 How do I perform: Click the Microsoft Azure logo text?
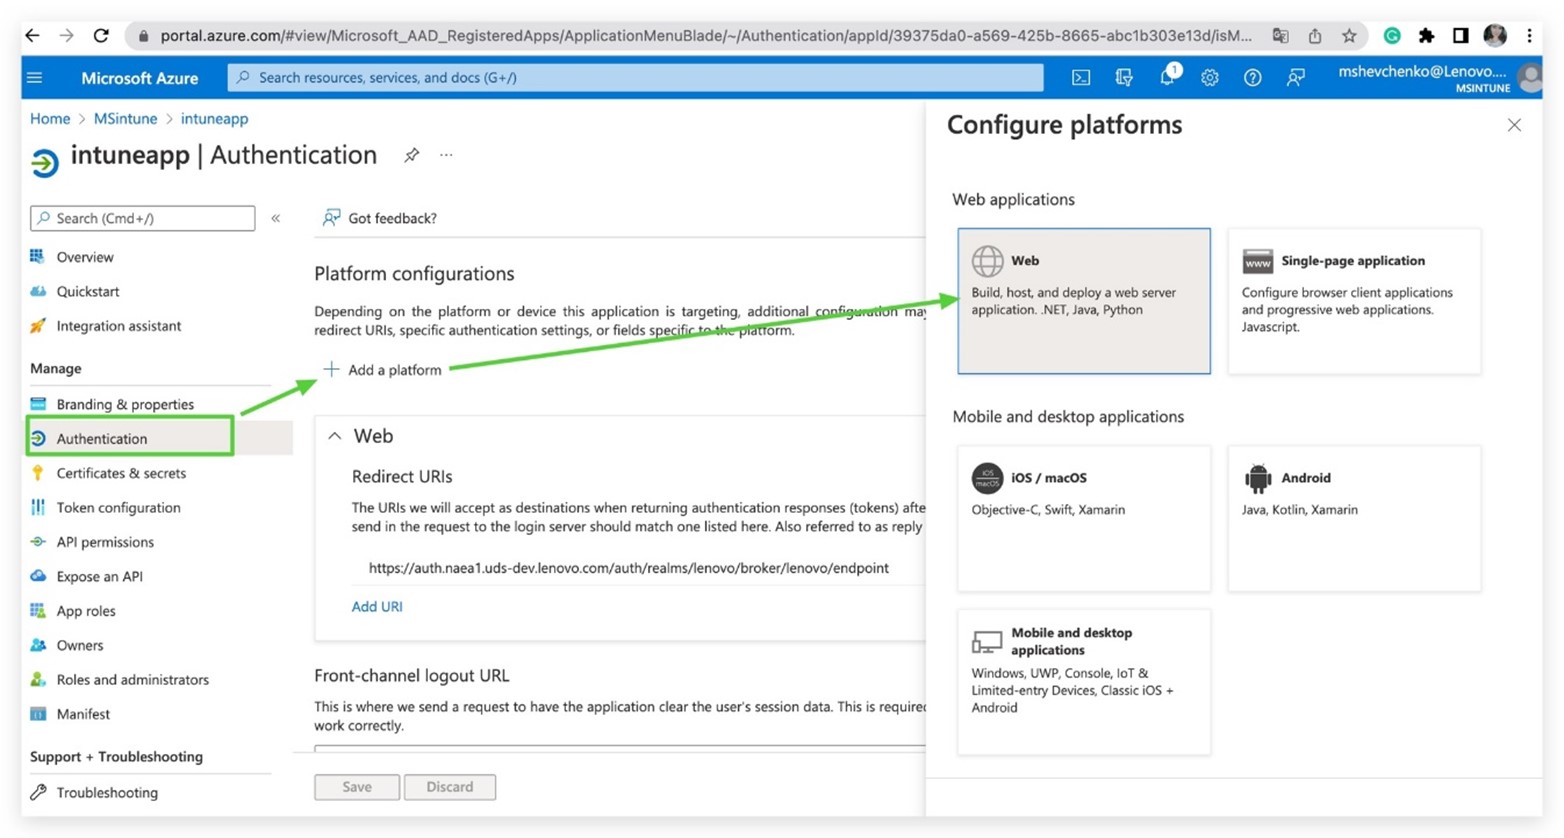point(139,78)
